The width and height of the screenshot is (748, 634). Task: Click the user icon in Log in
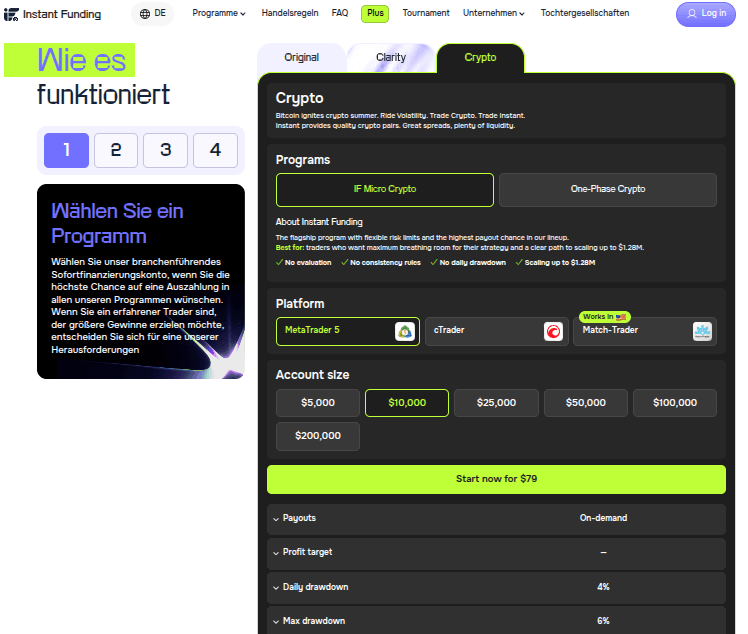coord(692,14)
